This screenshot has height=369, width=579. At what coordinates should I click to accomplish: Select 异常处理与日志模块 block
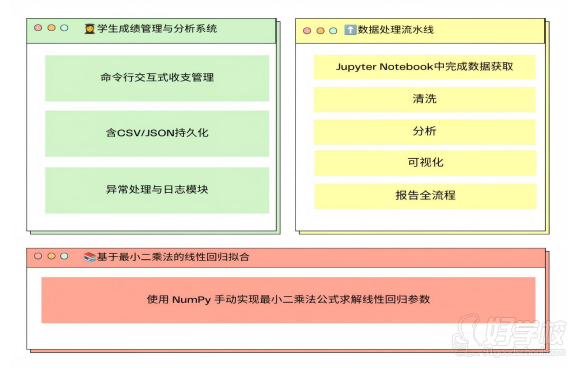[x=157, y=190]
